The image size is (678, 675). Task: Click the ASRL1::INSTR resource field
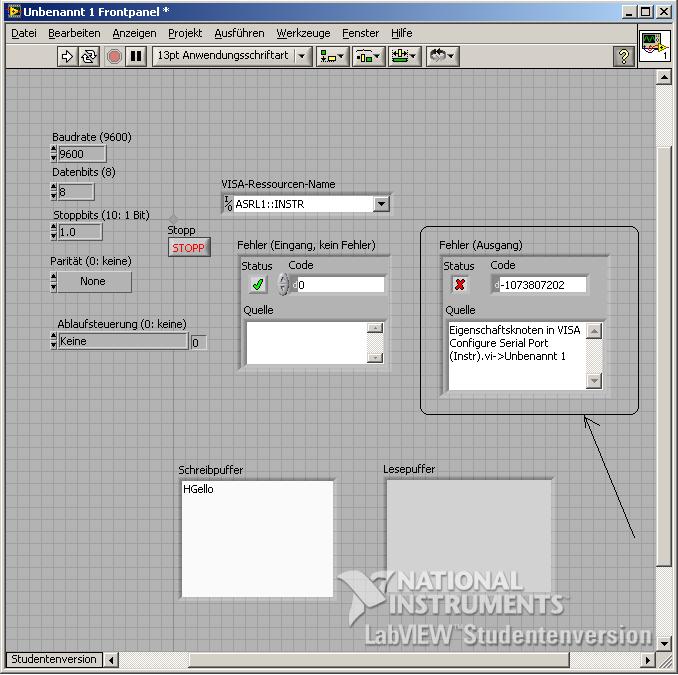coord(304,204)
